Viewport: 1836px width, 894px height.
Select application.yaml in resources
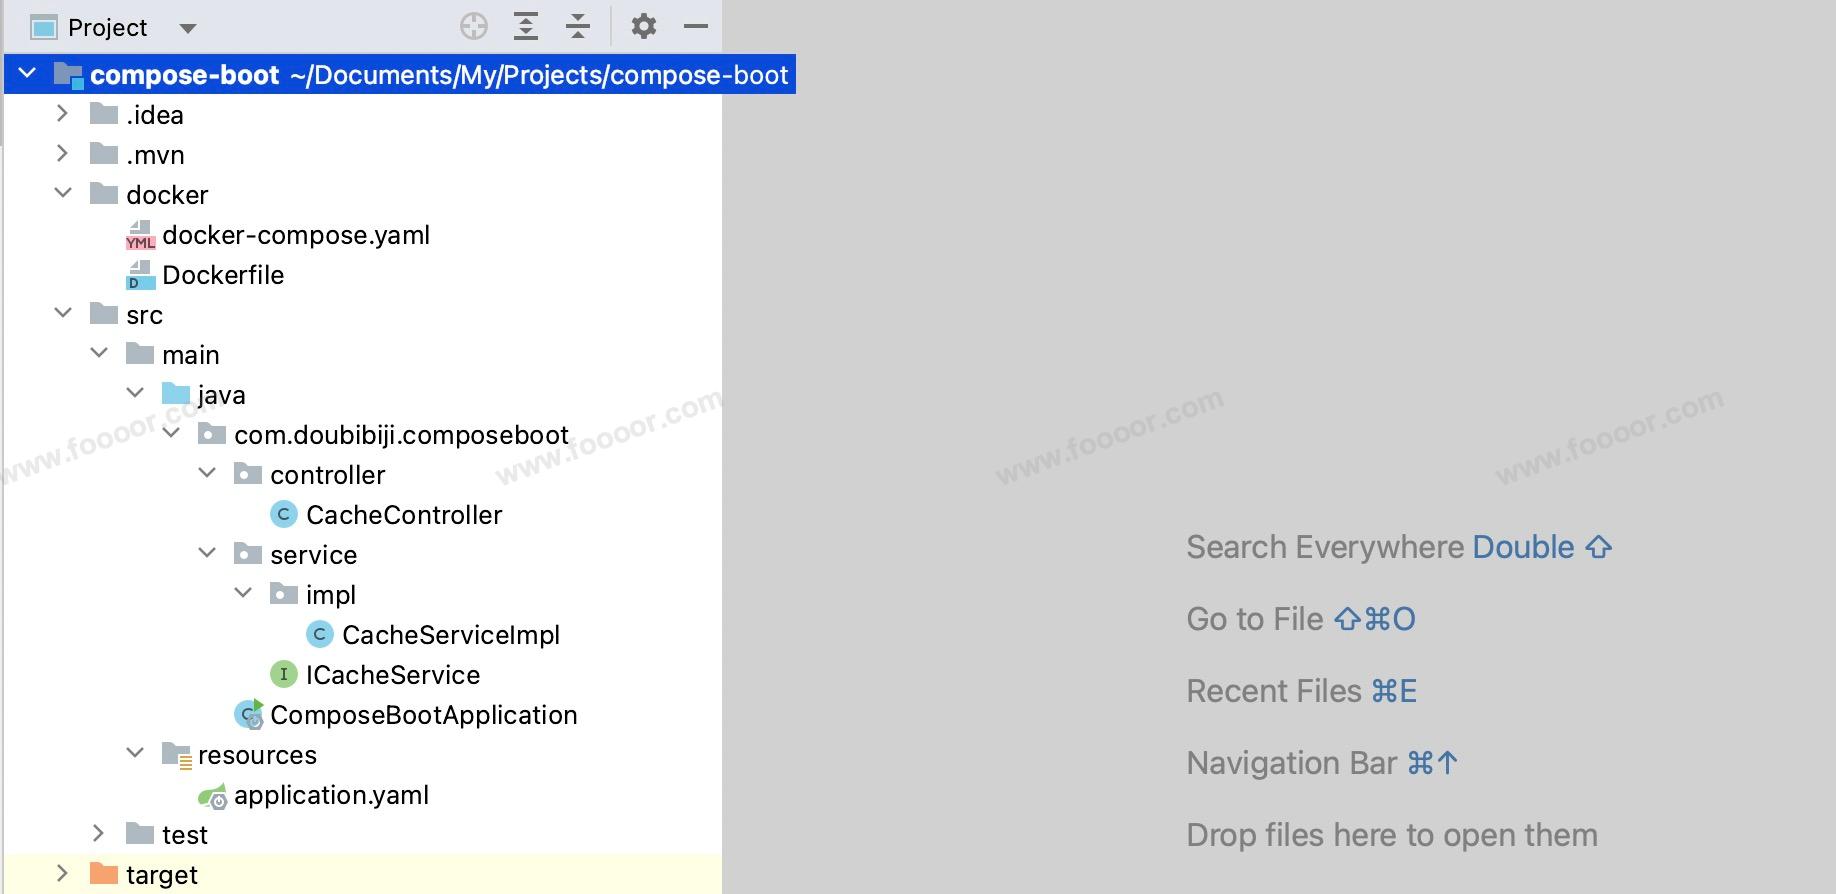coord(330,795)
